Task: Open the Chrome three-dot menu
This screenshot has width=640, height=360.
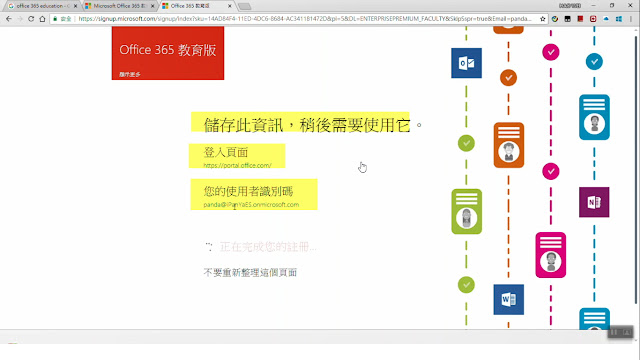Action: 631,19
